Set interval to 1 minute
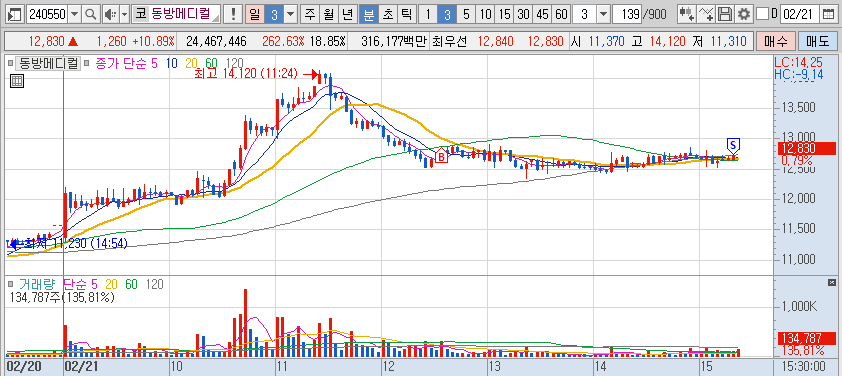Screen dimensions: 842x376 [428, 15]
